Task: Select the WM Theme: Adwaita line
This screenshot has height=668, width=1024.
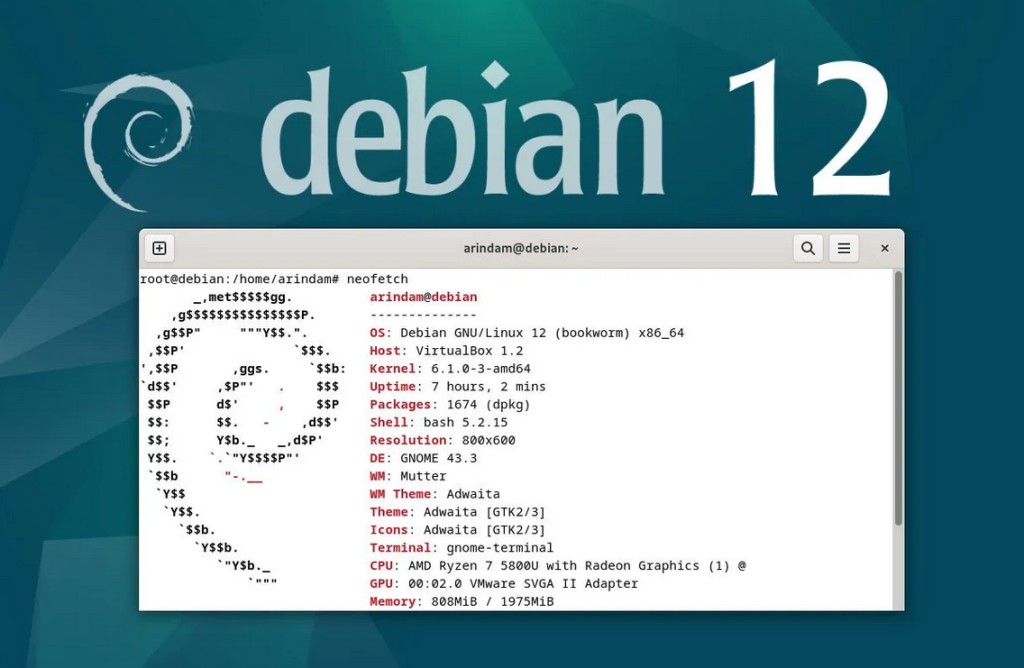Action: pos(434,494)
